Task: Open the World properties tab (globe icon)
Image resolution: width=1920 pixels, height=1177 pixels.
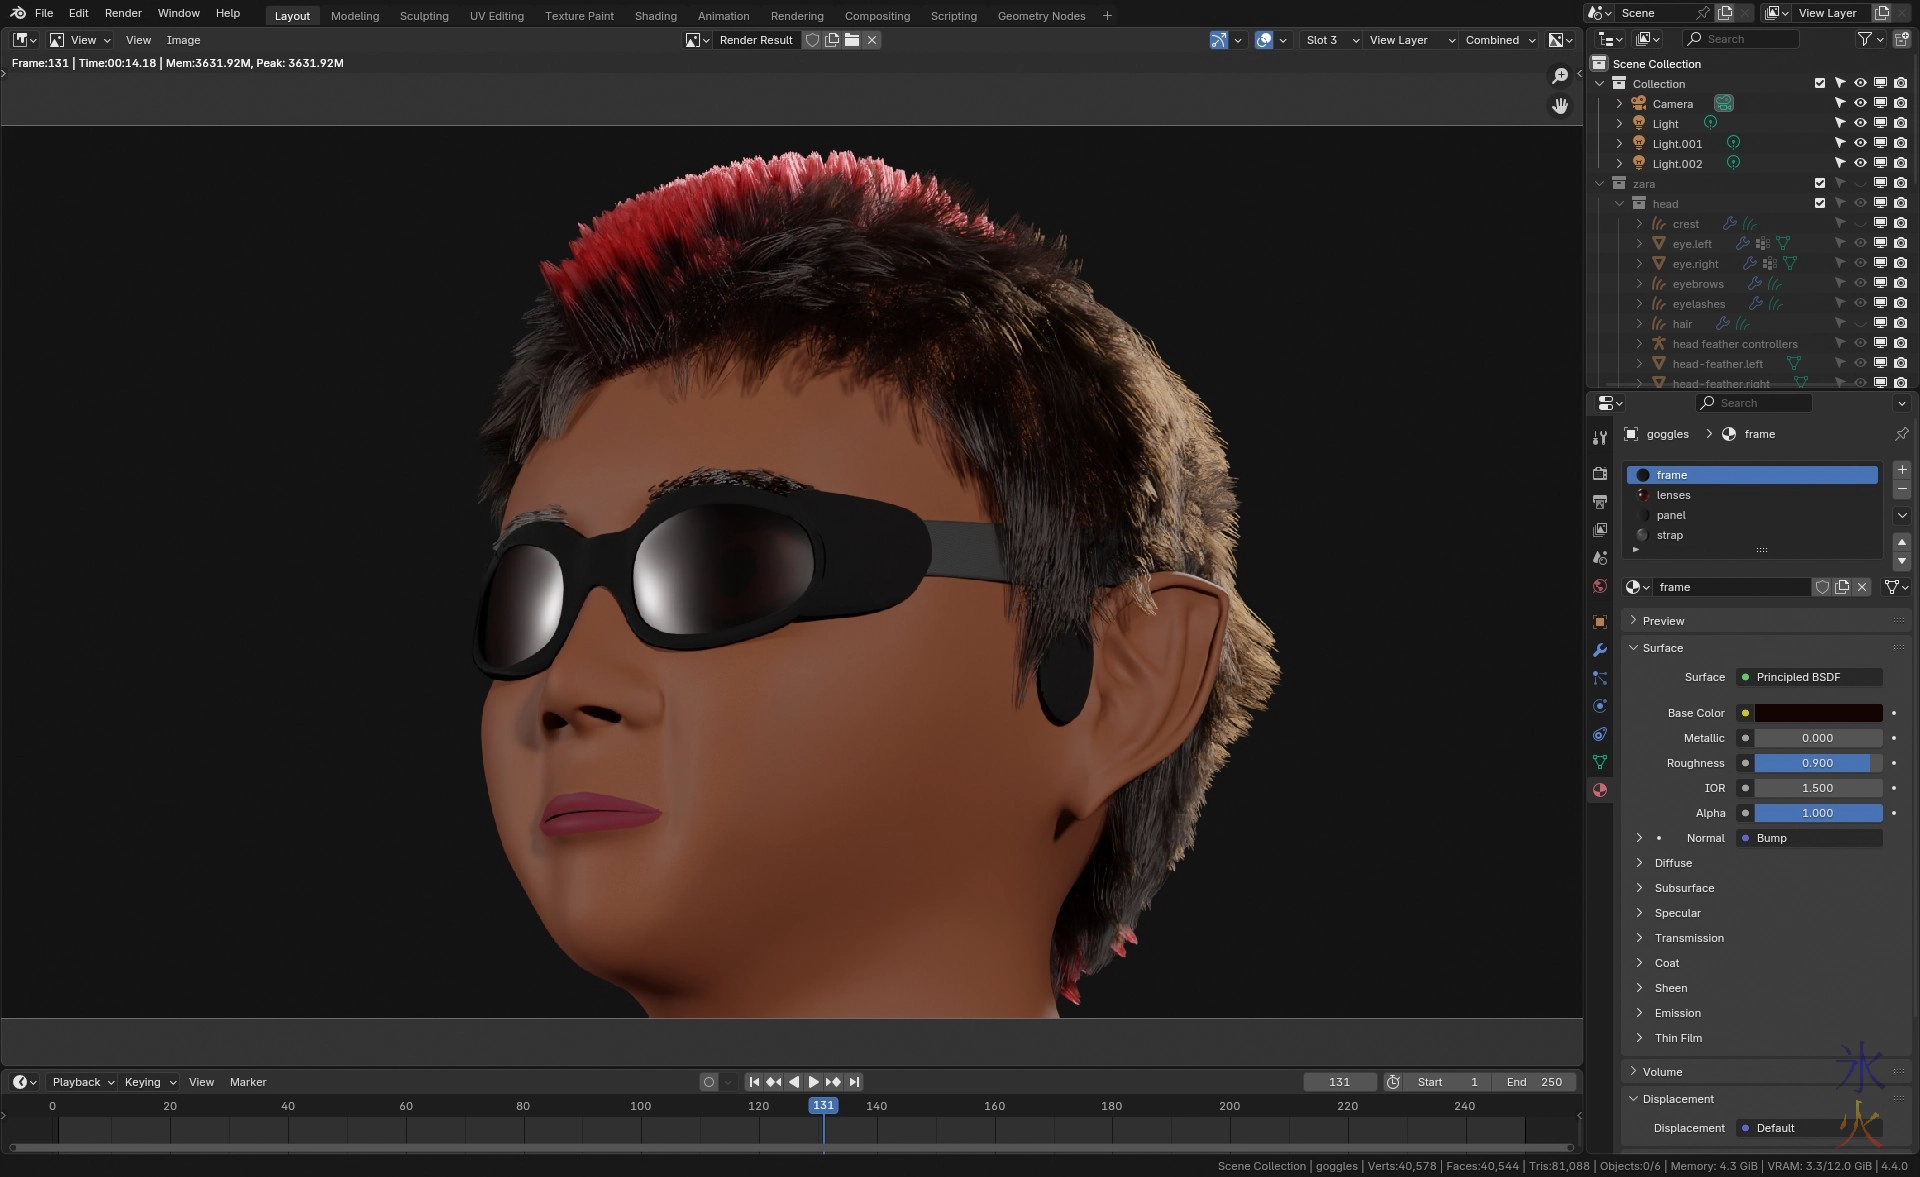Action: 1600,586
